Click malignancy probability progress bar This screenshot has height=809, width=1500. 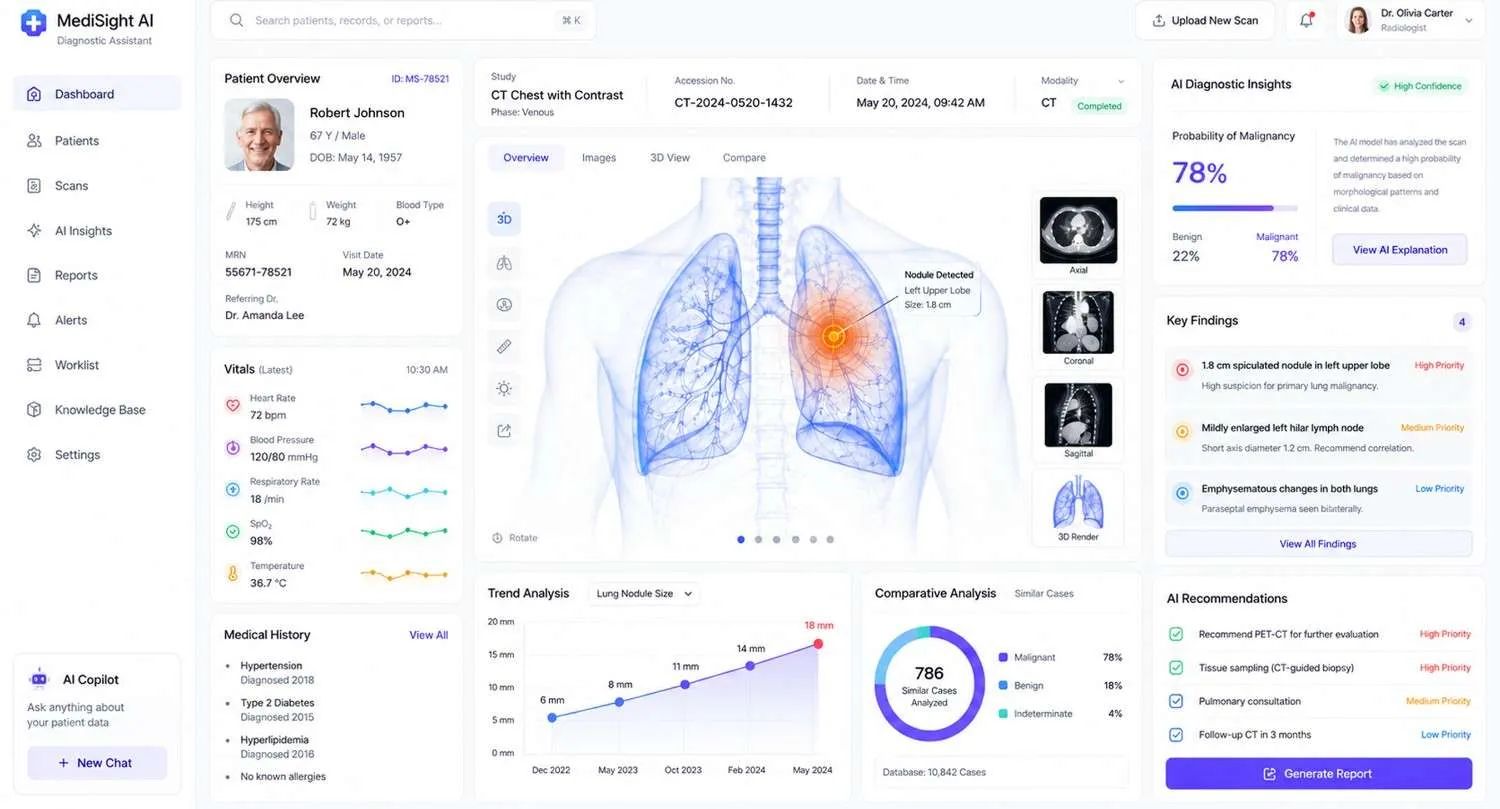(x=1235, y=208)
